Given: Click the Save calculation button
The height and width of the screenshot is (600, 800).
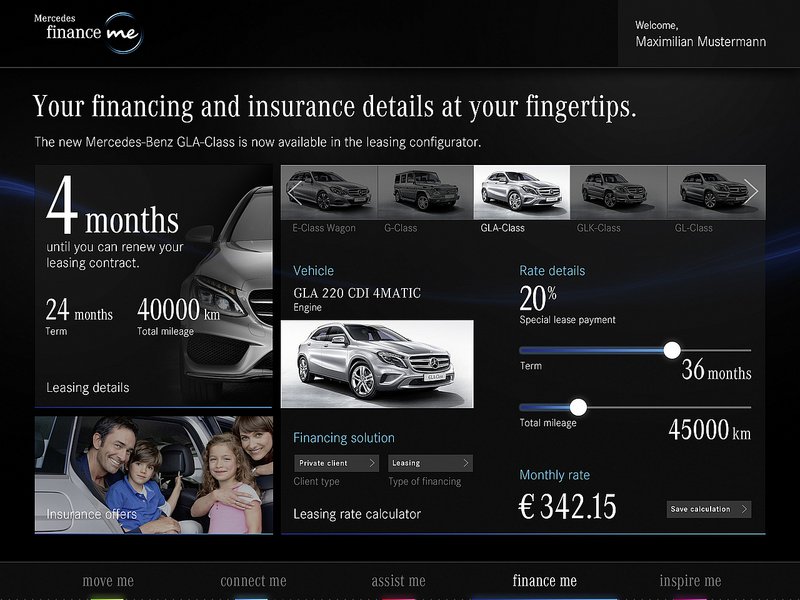Looking at the screenshot, I should tap(708, 509).
